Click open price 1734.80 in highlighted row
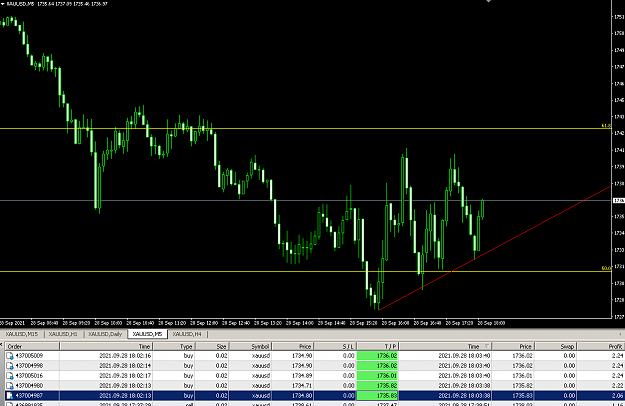 pyautogui.click(x=301, y=396)
